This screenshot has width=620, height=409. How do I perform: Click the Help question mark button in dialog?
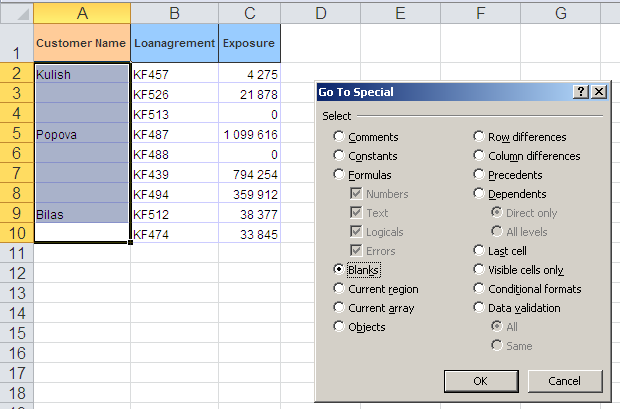(x=581, y=92)
